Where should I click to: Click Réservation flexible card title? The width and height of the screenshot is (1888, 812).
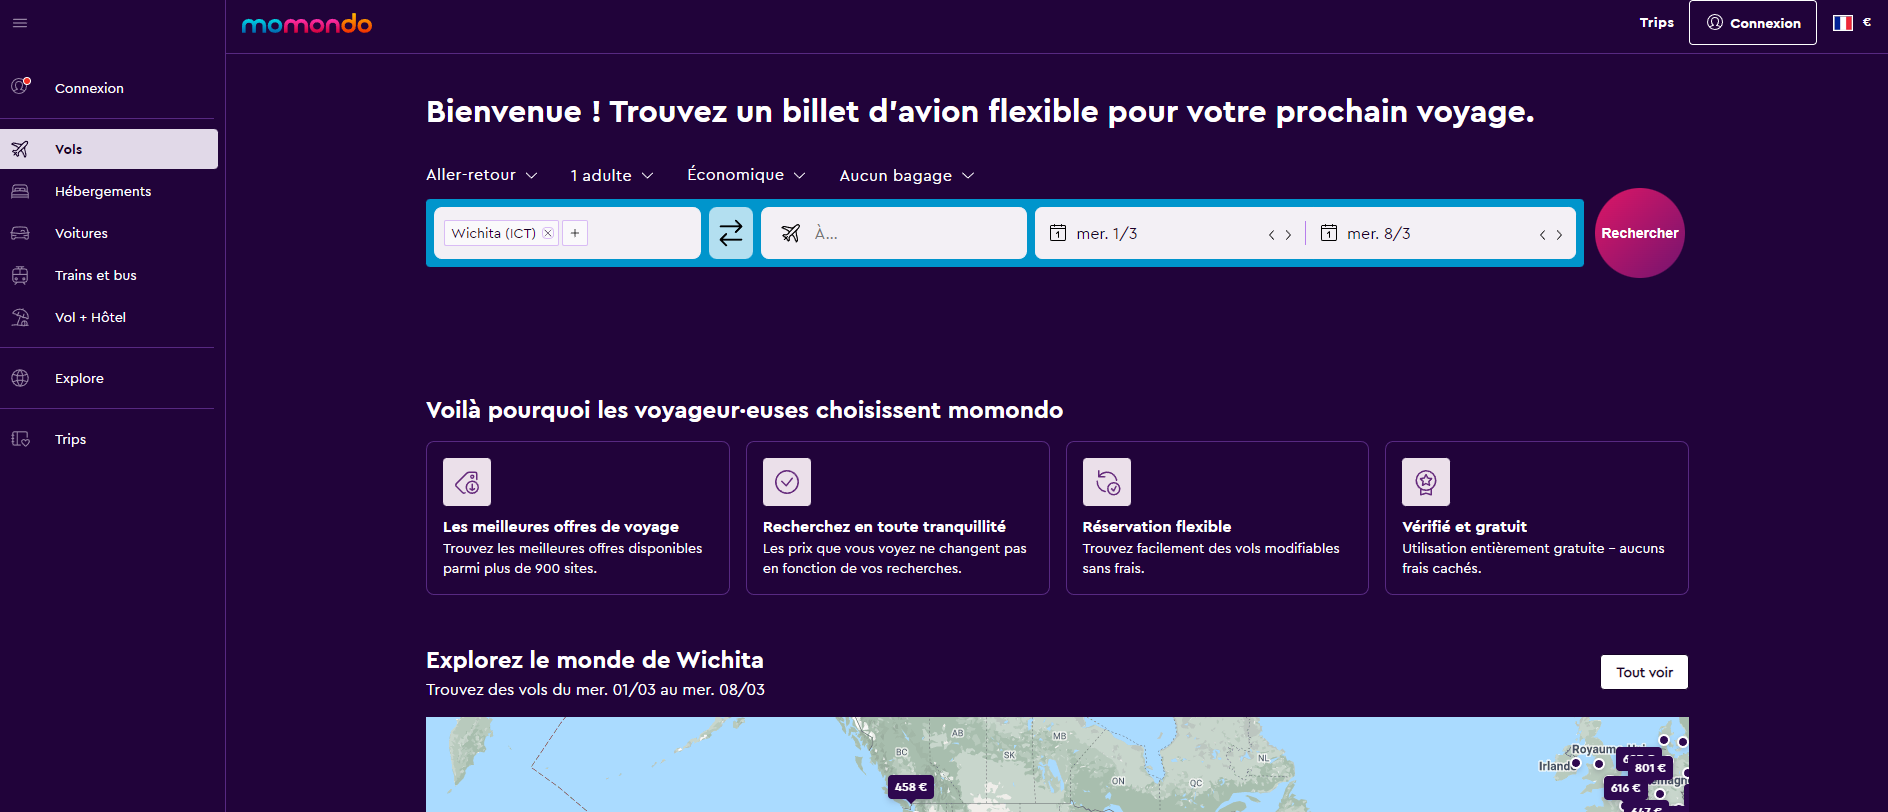1157,527
